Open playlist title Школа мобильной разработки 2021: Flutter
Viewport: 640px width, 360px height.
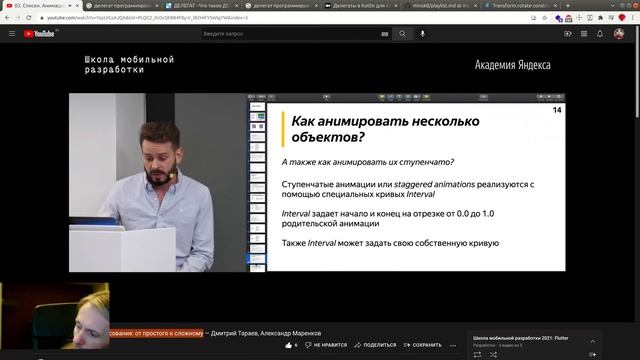[520, 338]
